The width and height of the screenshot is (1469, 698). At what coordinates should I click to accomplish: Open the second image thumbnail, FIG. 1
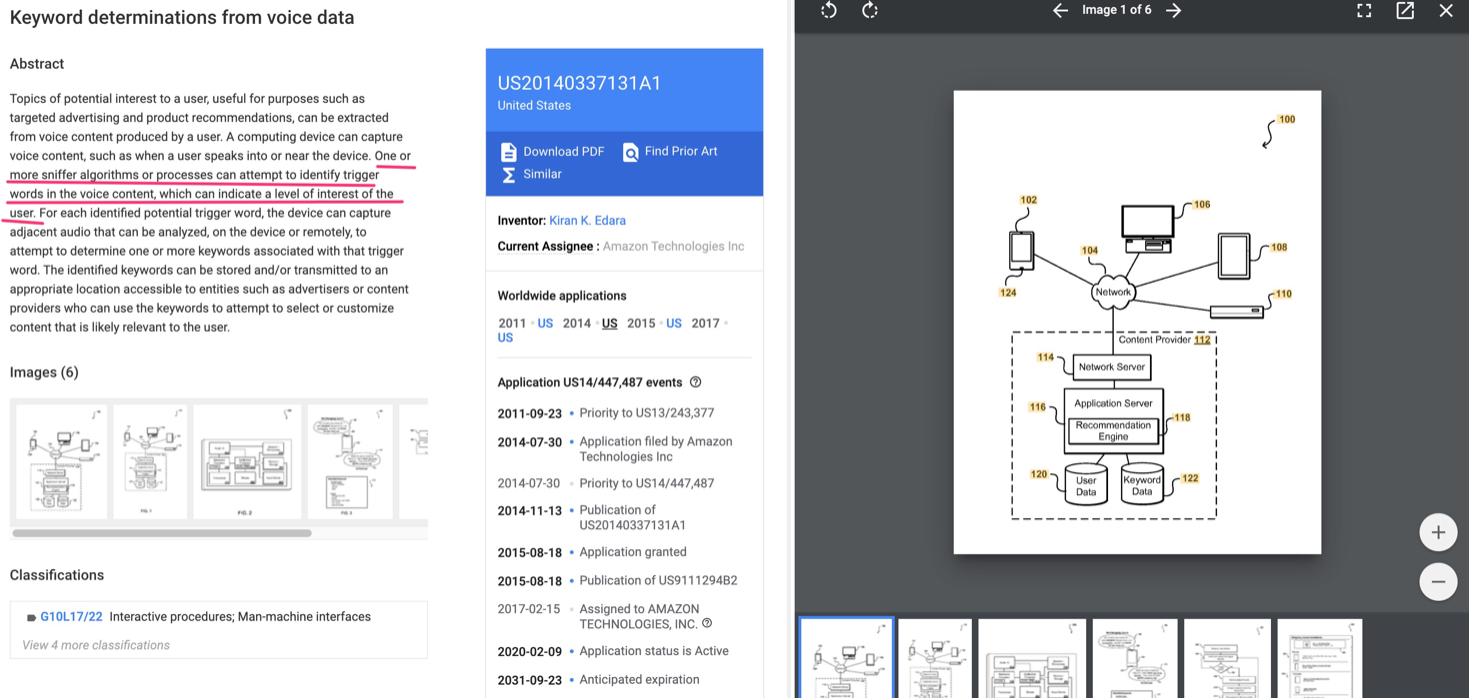(x=150, y=461)
